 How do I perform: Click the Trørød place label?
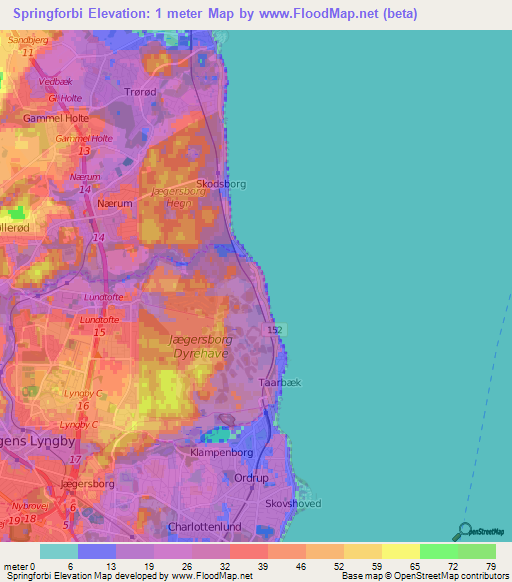coord(140,92)
